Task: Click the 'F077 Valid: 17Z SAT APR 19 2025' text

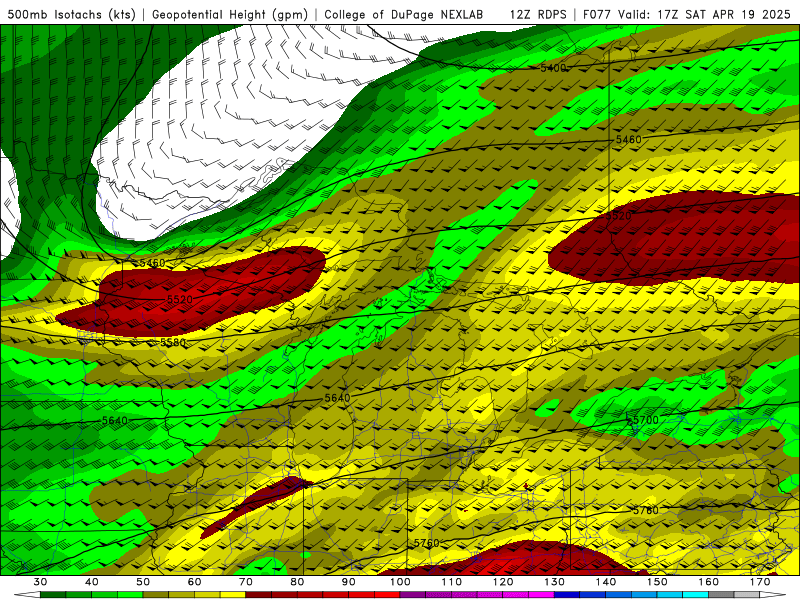Action: pyautogui.click(x=686, y=14)
